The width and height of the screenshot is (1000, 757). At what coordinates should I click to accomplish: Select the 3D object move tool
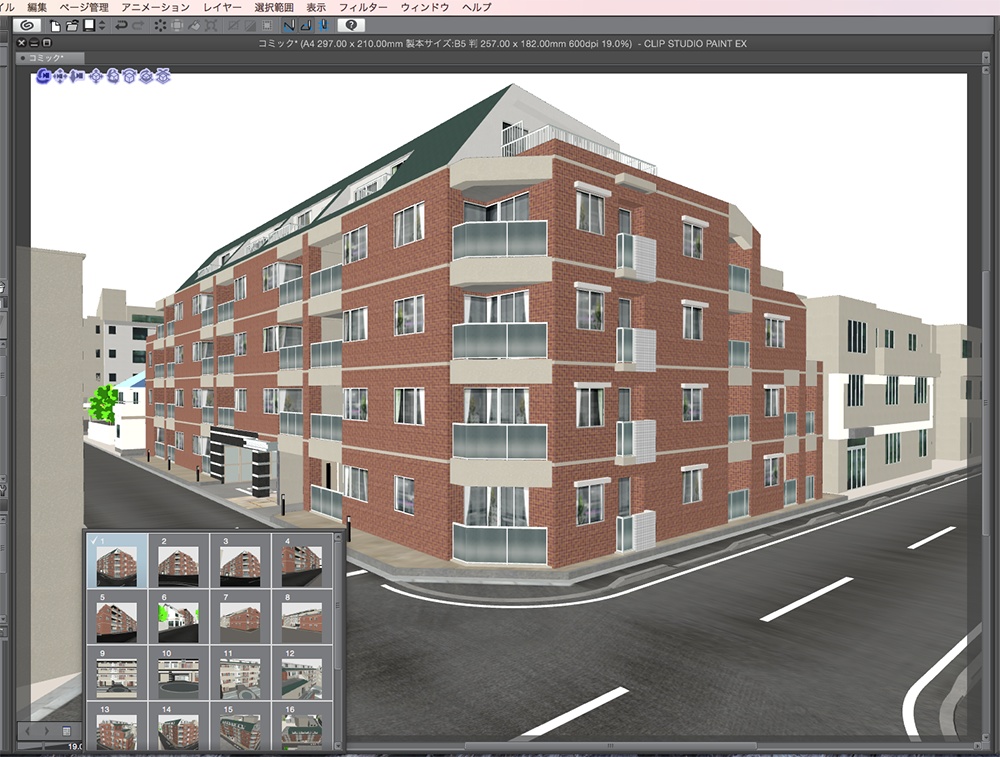[96, 76]
